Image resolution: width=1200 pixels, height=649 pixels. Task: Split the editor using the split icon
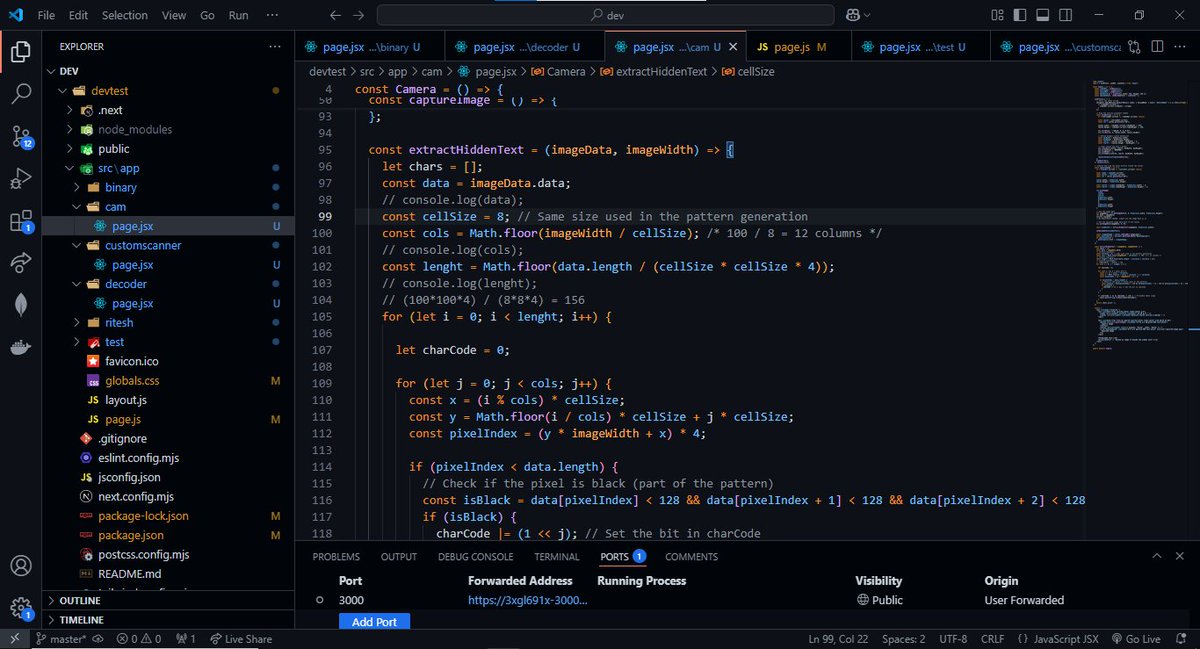(x=1157, y=46)
